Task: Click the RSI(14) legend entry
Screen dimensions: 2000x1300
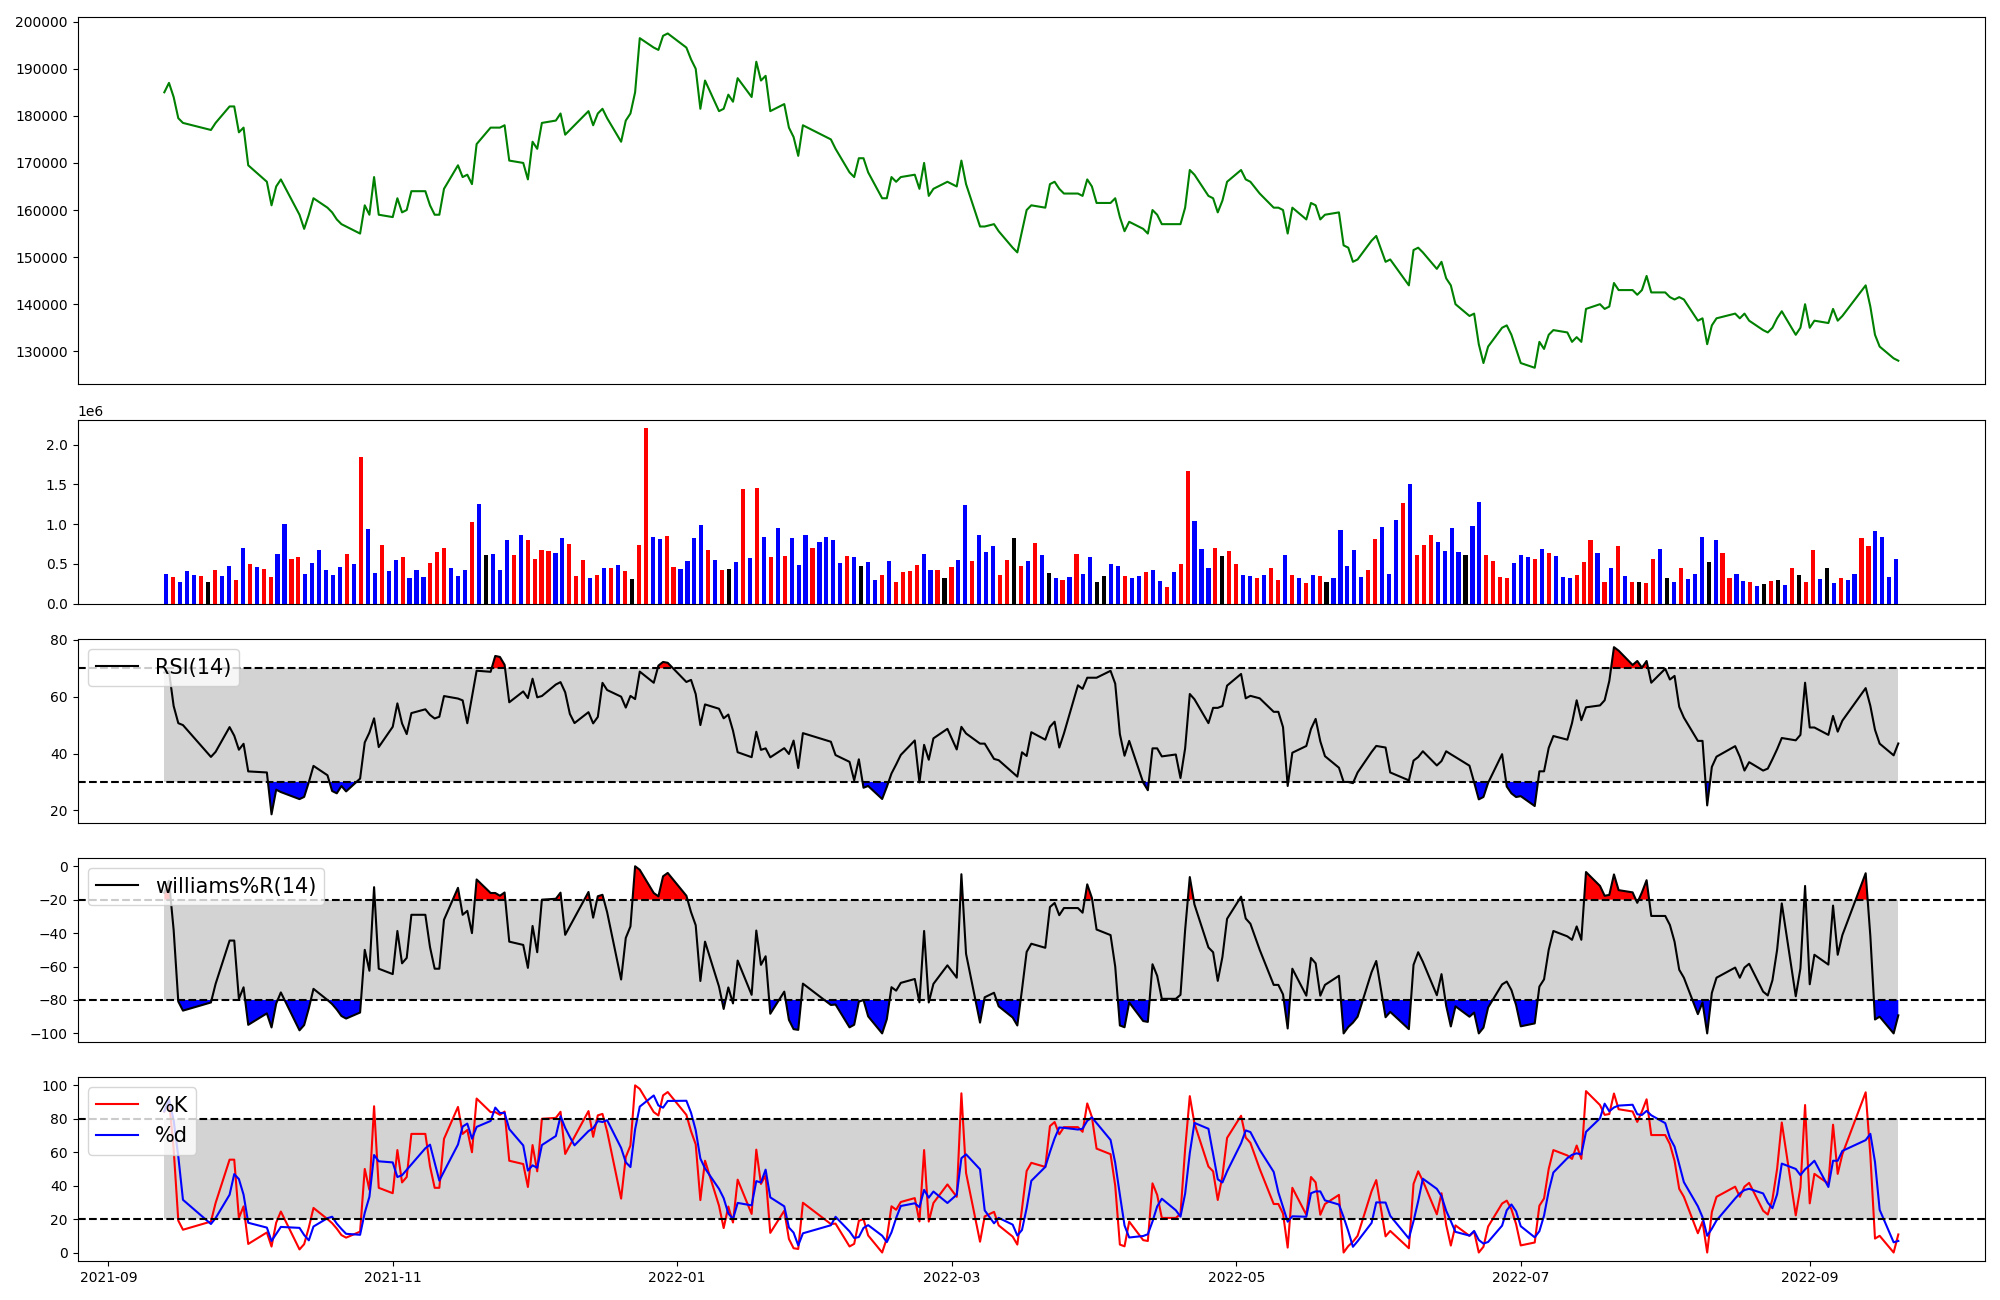Action: 192,667
